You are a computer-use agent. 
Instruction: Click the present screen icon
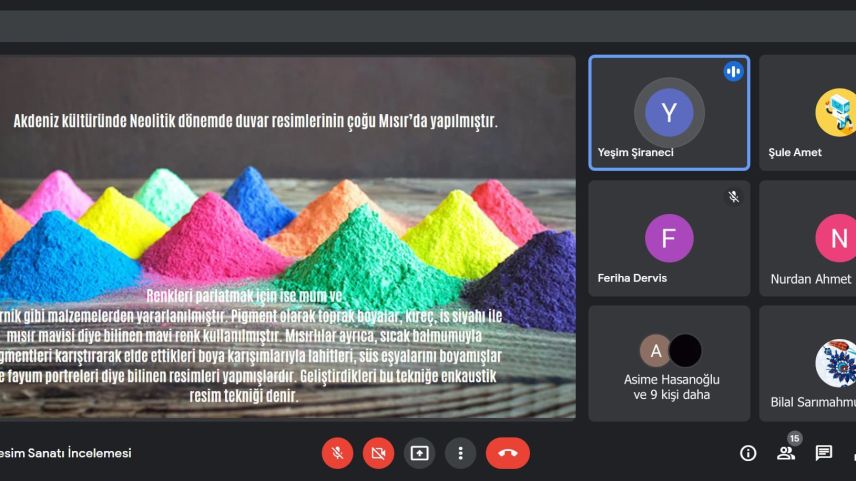tap(419, 453)
